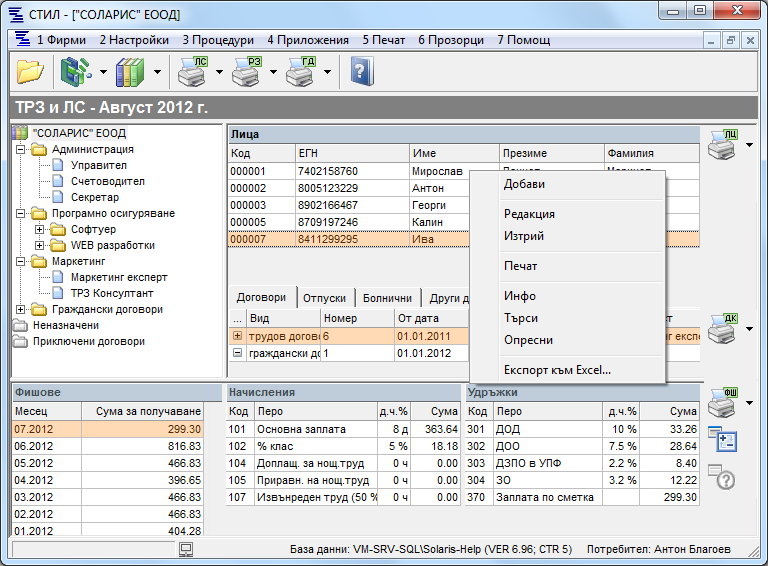
Task: Open dropdown arrow next to building icon
Action: click(x=103, y=72)
